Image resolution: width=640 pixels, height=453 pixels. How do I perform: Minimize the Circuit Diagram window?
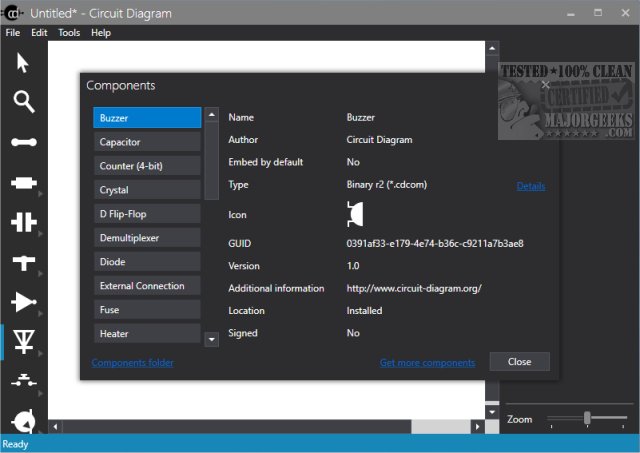(571, 13)
